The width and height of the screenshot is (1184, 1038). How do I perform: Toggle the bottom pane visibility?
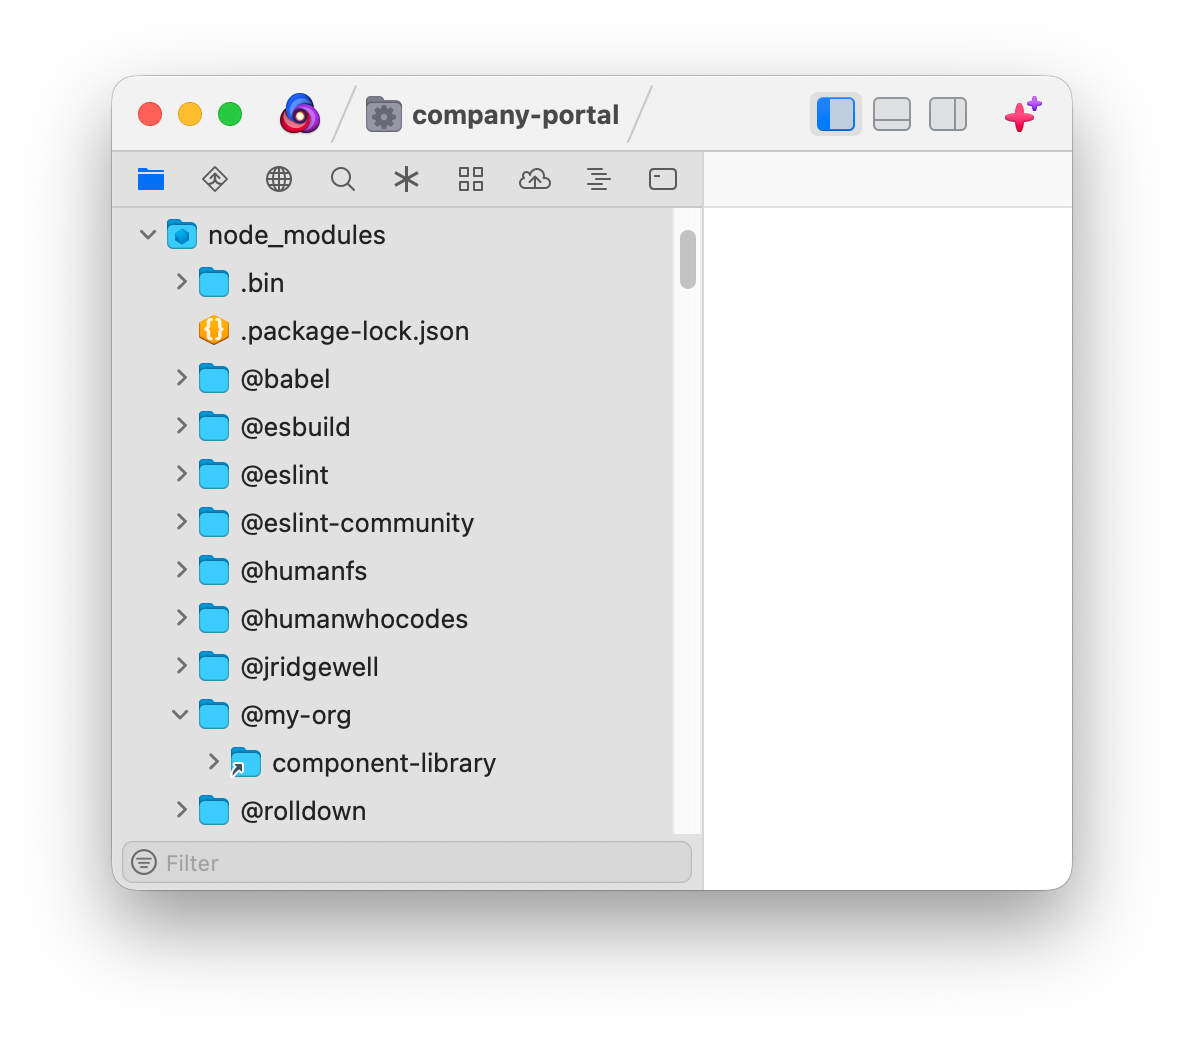click(x=892, y=114)
